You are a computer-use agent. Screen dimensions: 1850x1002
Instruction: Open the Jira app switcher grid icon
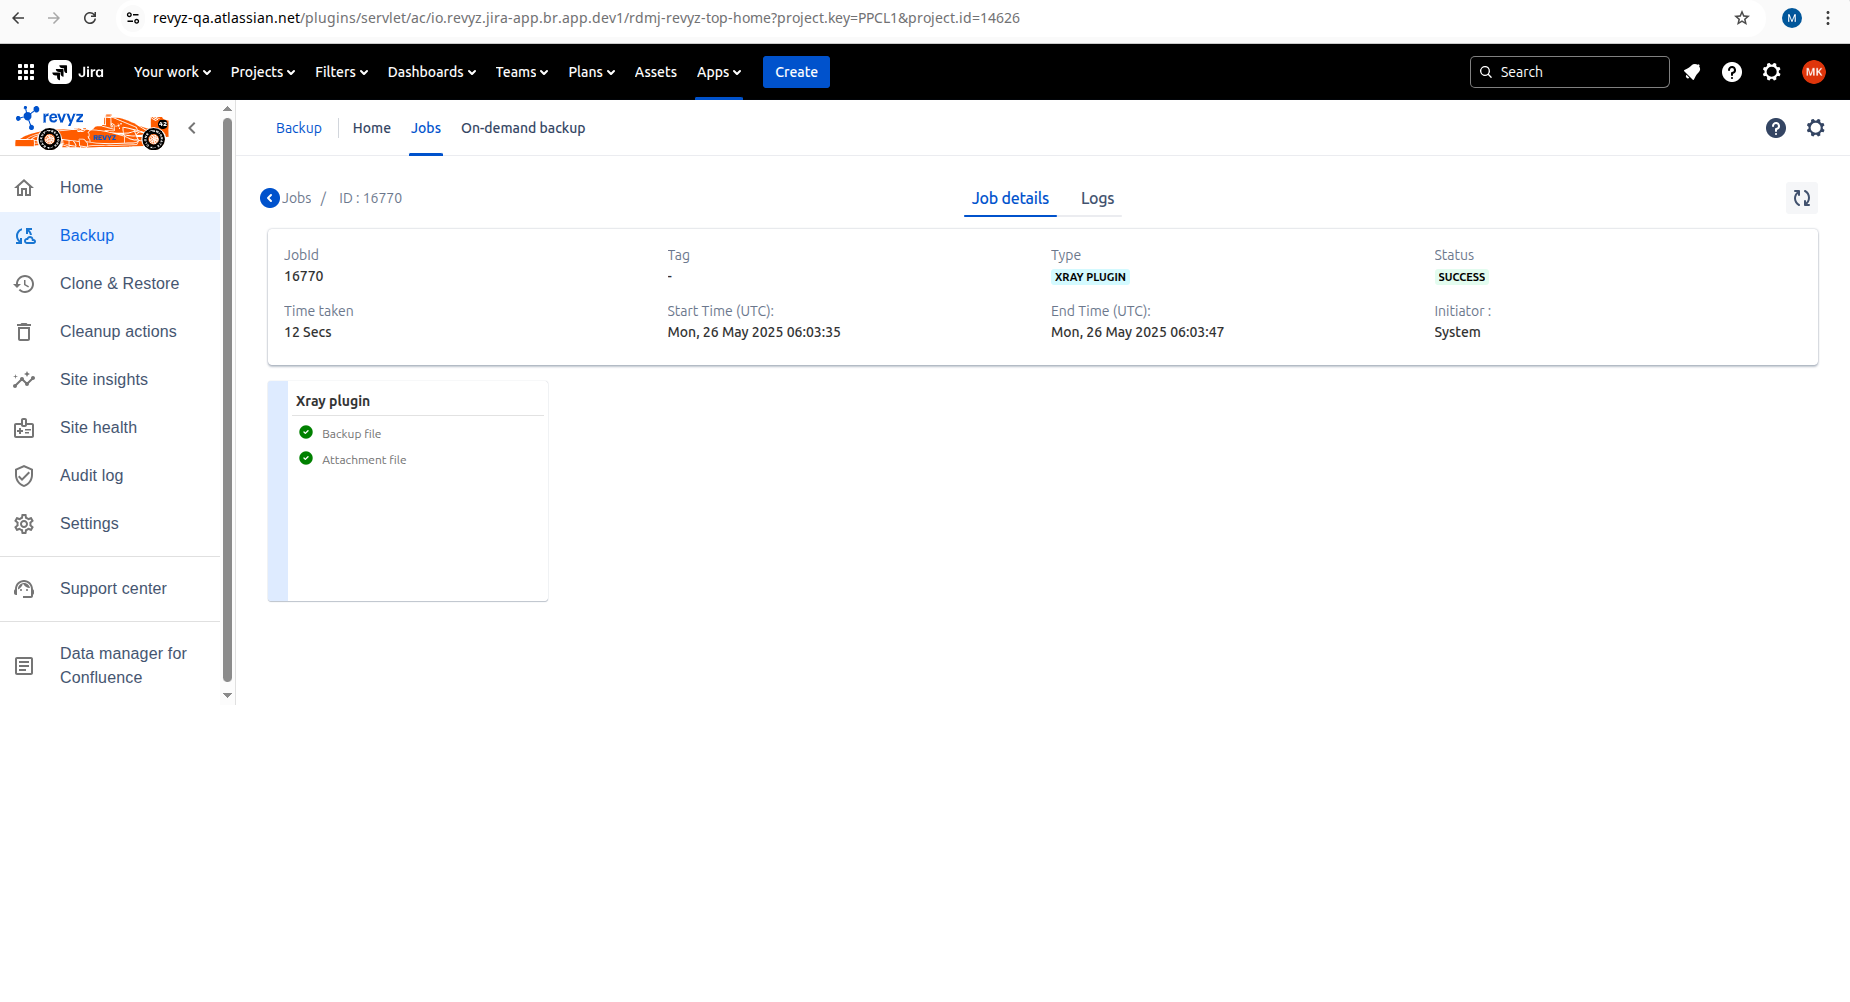point(26,72)
